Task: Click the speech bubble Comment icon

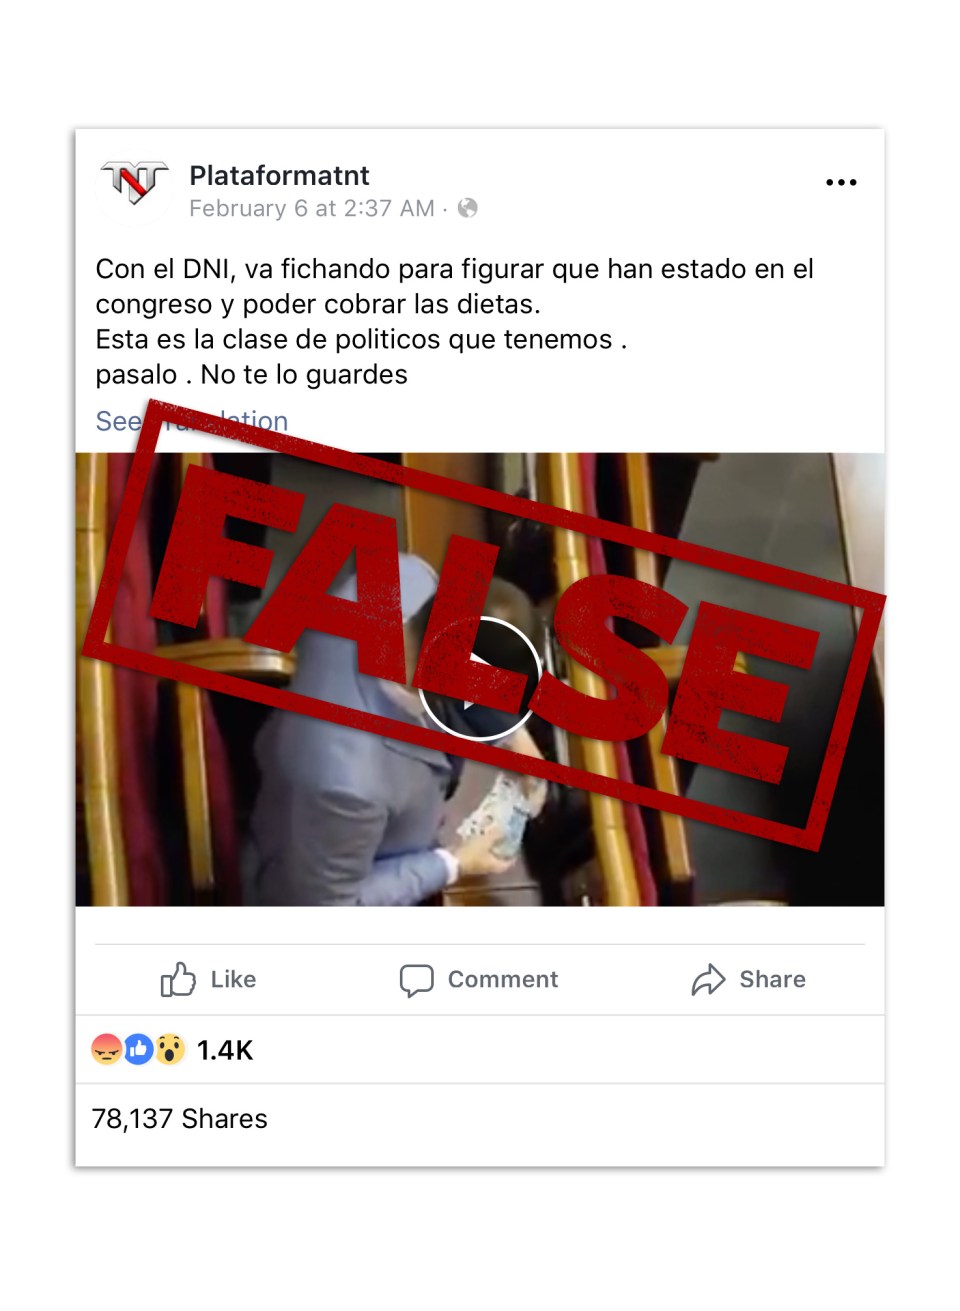Action: click(416, 980)
